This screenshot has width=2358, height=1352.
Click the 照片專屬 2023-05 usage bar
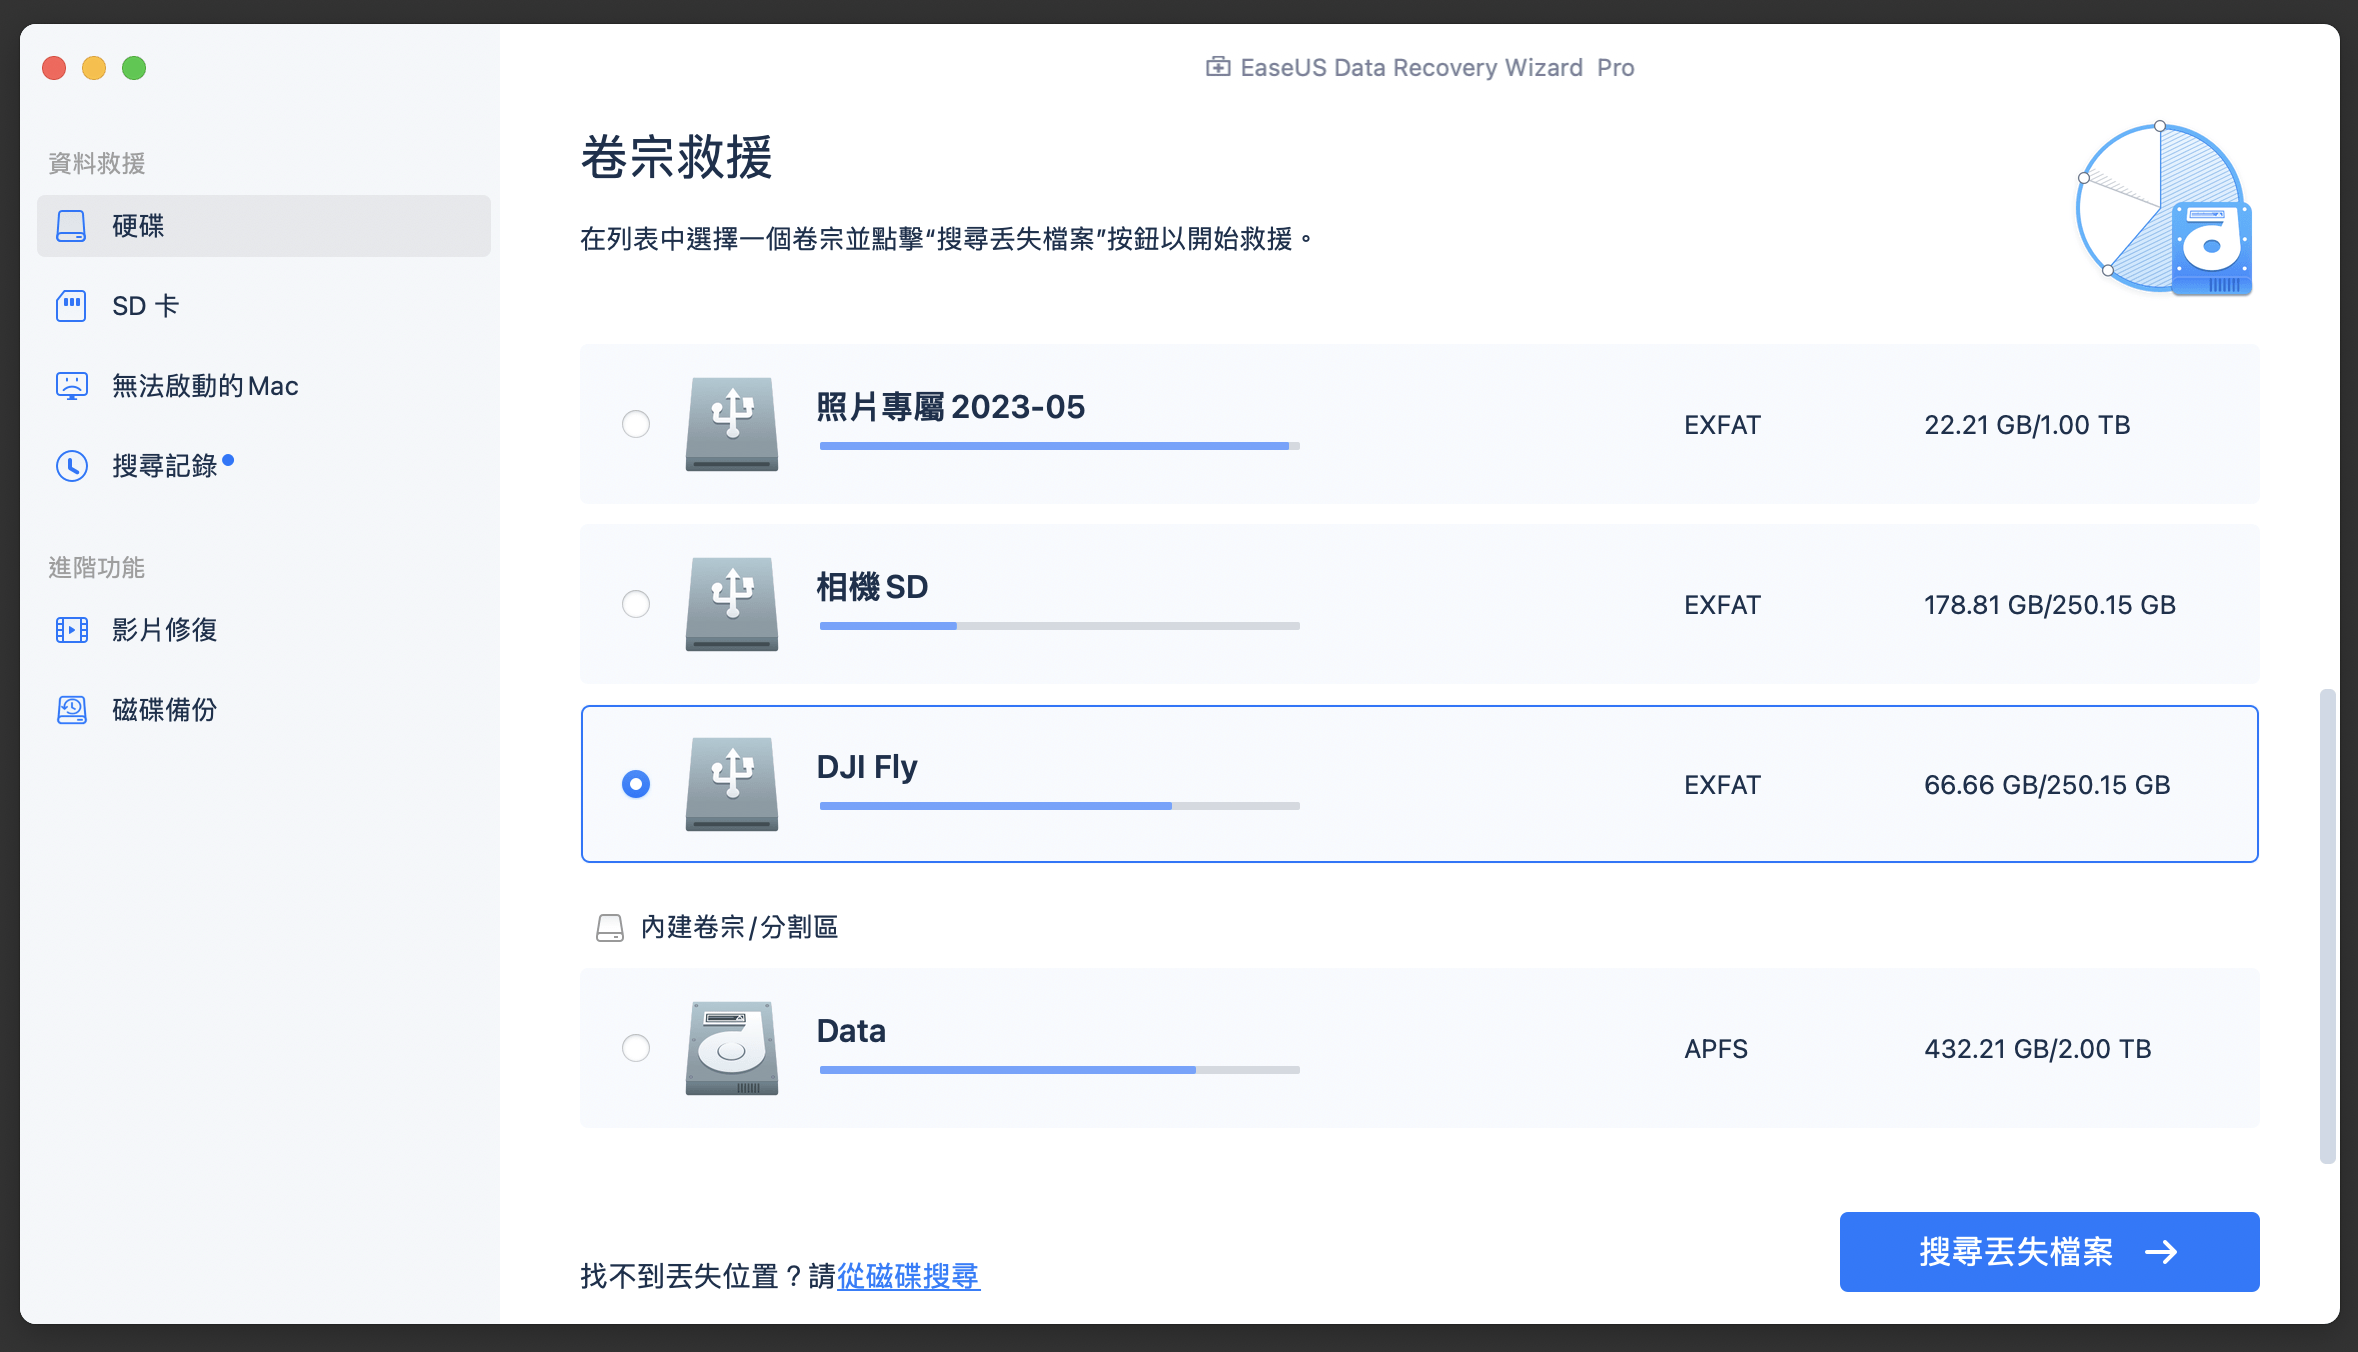(1059, 446)
